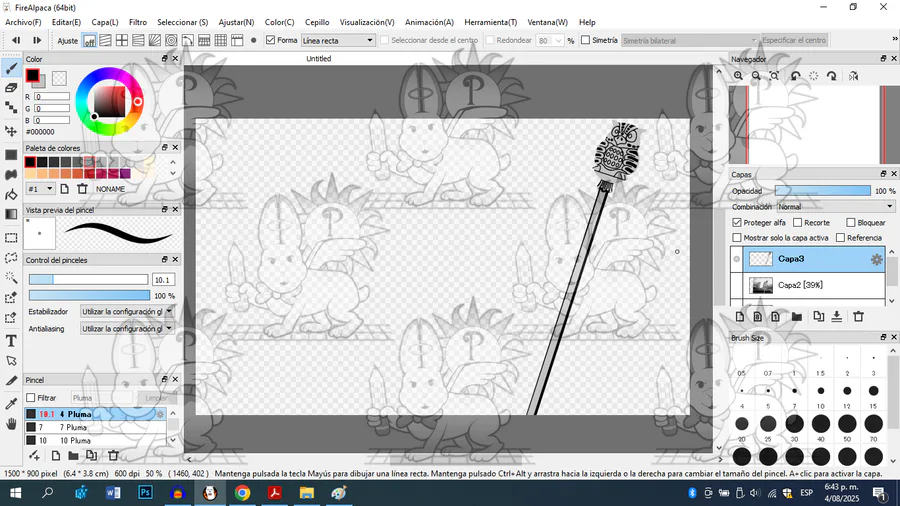Open the Simetría bilateral dropdown
The image size is (900, 506).
point(689,41)
